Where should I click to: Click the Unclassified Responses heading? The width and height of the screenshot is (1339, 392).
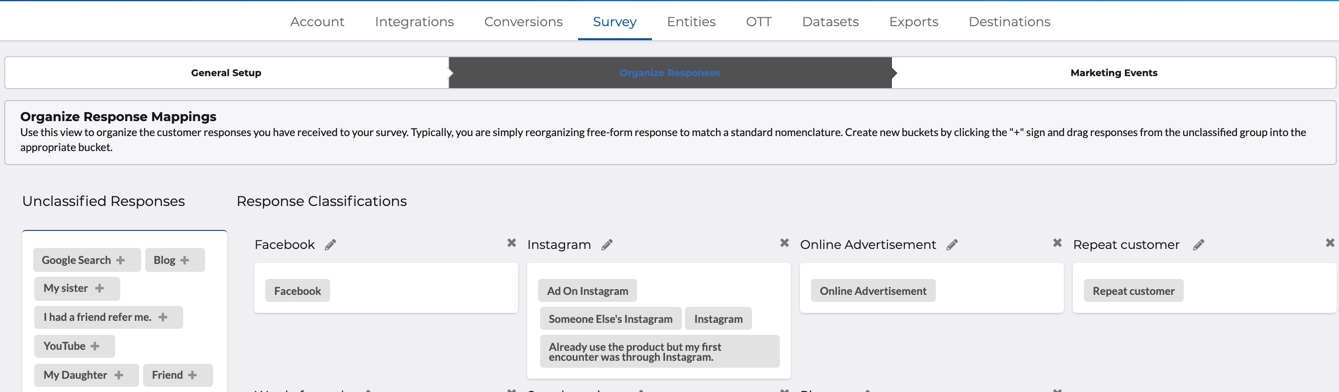pos(104,201)
